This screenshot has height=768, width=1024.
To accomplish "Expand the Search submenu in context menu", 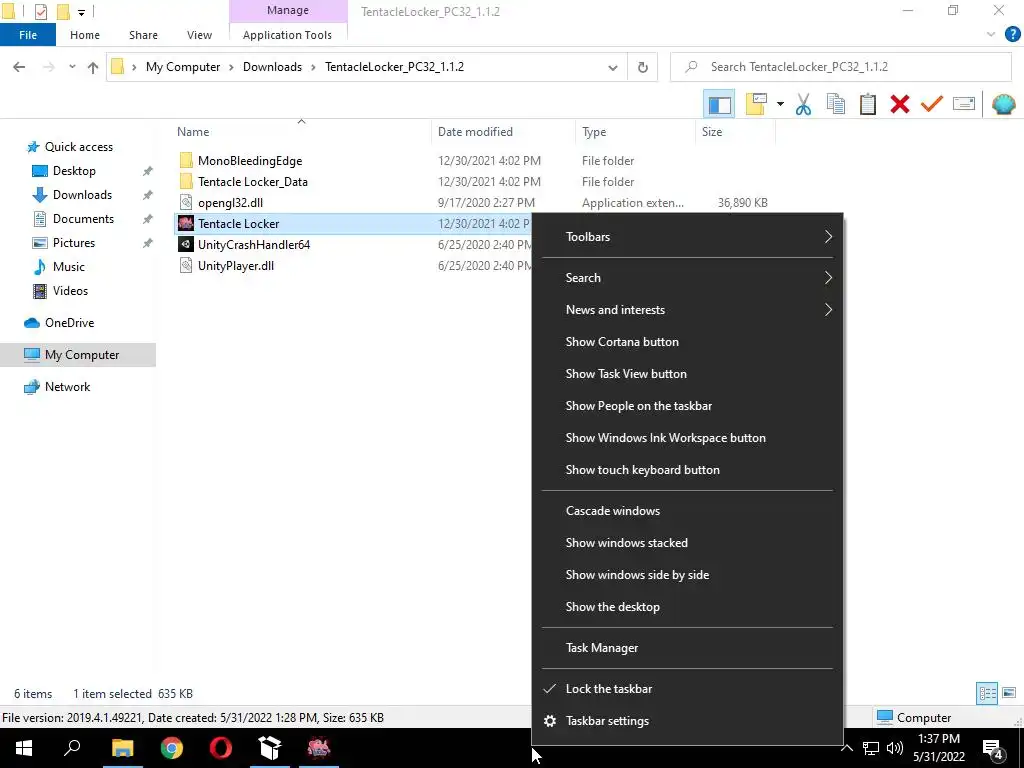I will click(687, 278).
